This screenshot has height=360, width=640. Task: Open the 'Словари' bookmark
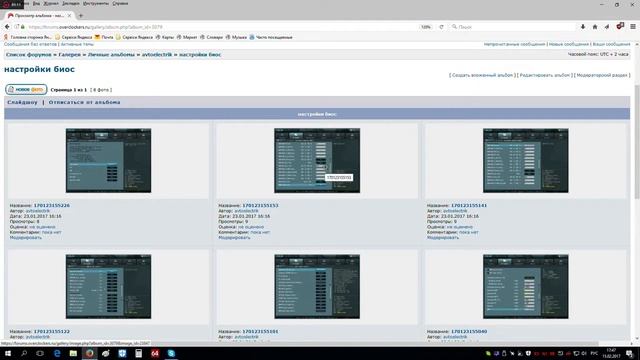211,37
